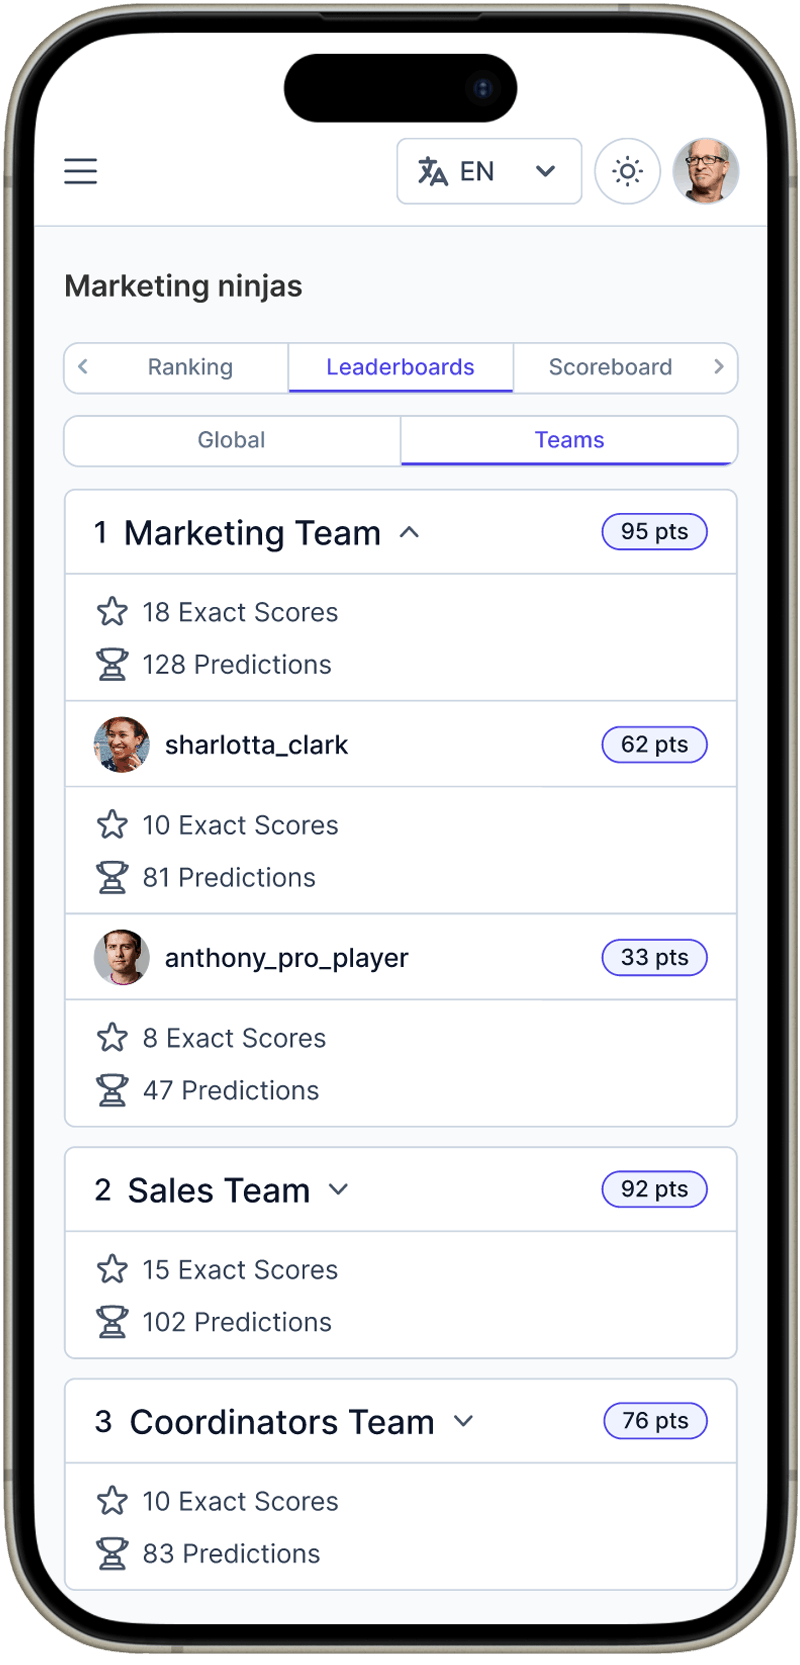Click the 95 pts badge for Marketing Team
This screenshot has height=1665, width=800.
[x=654, y=532]
